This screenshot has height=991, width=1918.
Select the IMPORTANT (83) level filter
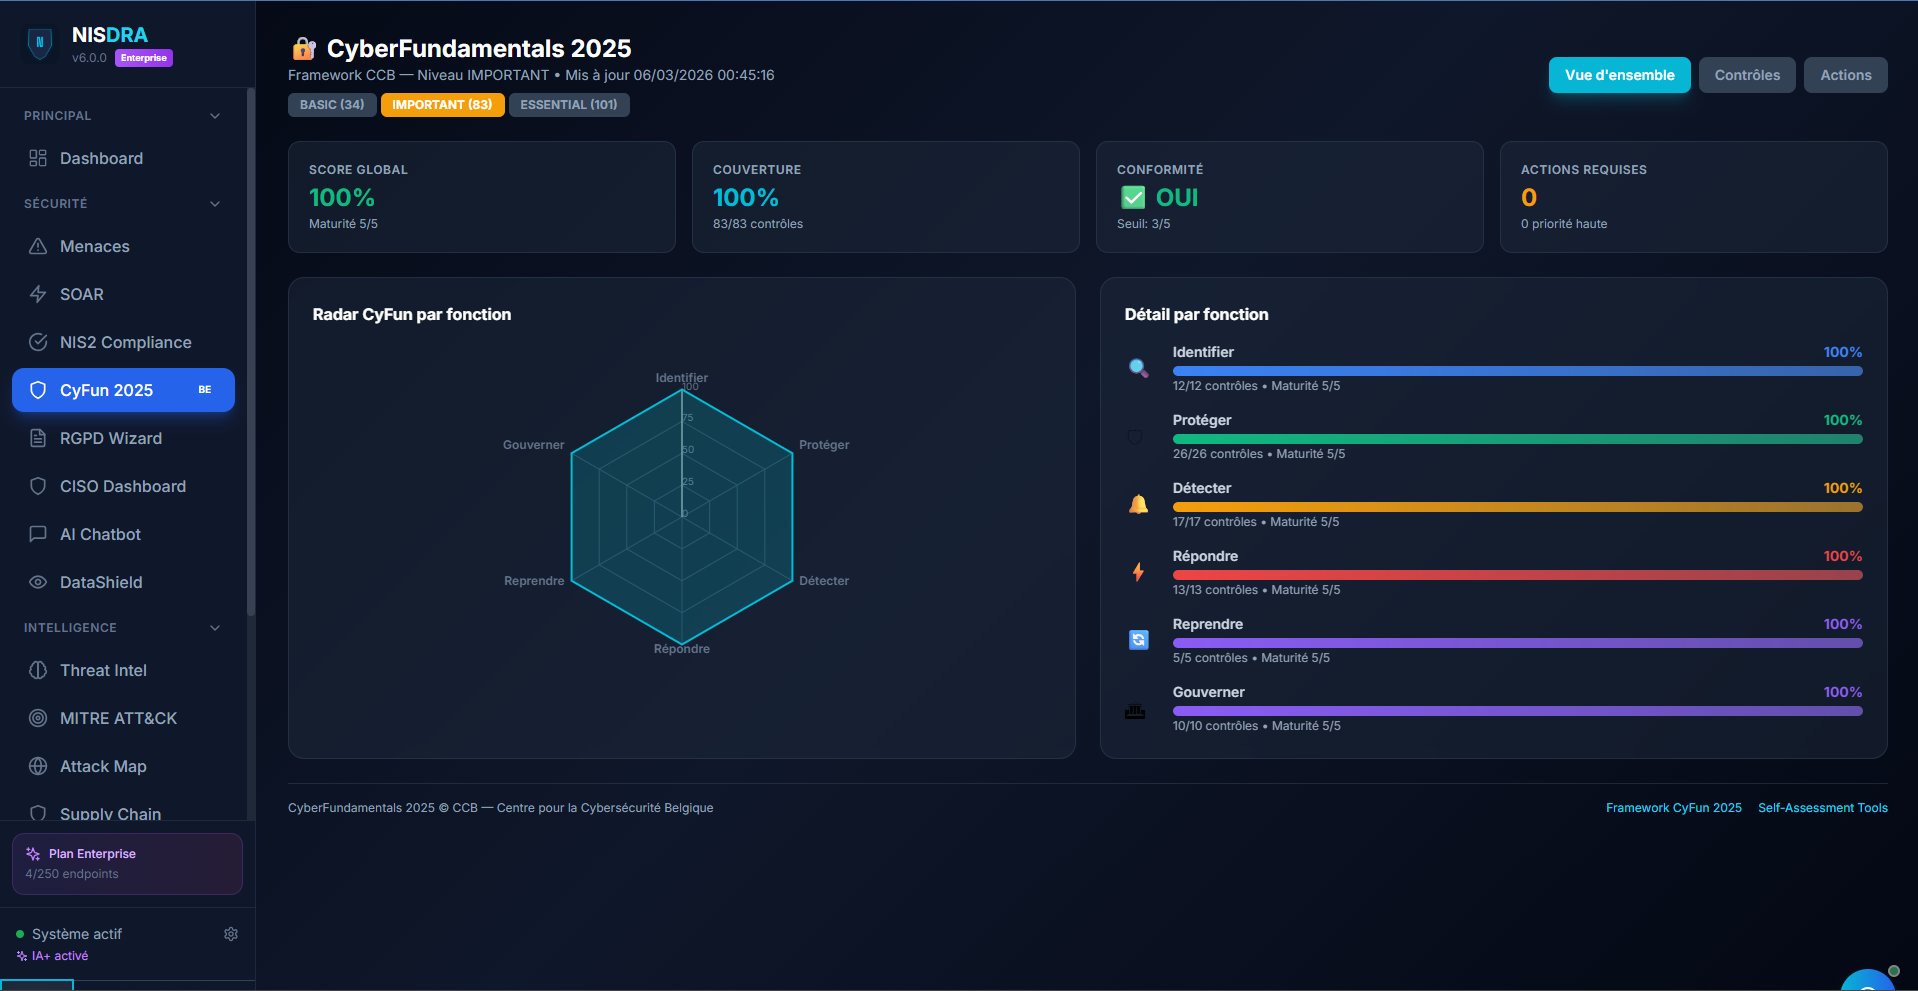click(442, 105)
